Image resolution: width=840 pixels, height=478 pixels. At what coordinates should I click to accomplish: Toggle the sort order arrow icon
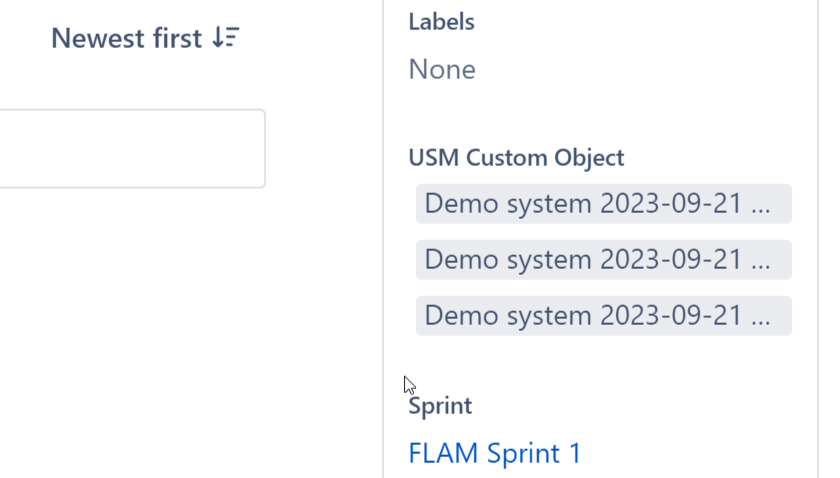click(226, 38)
